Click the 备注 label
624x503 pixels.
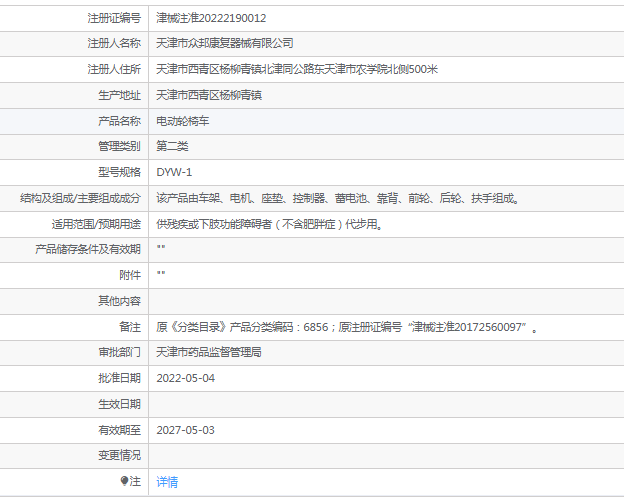pos(130,327)
